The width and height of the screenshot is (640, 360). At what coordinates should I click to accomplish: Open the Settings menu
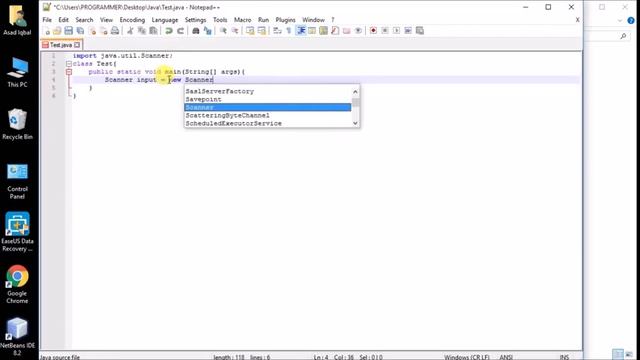[x=195, y=20]
